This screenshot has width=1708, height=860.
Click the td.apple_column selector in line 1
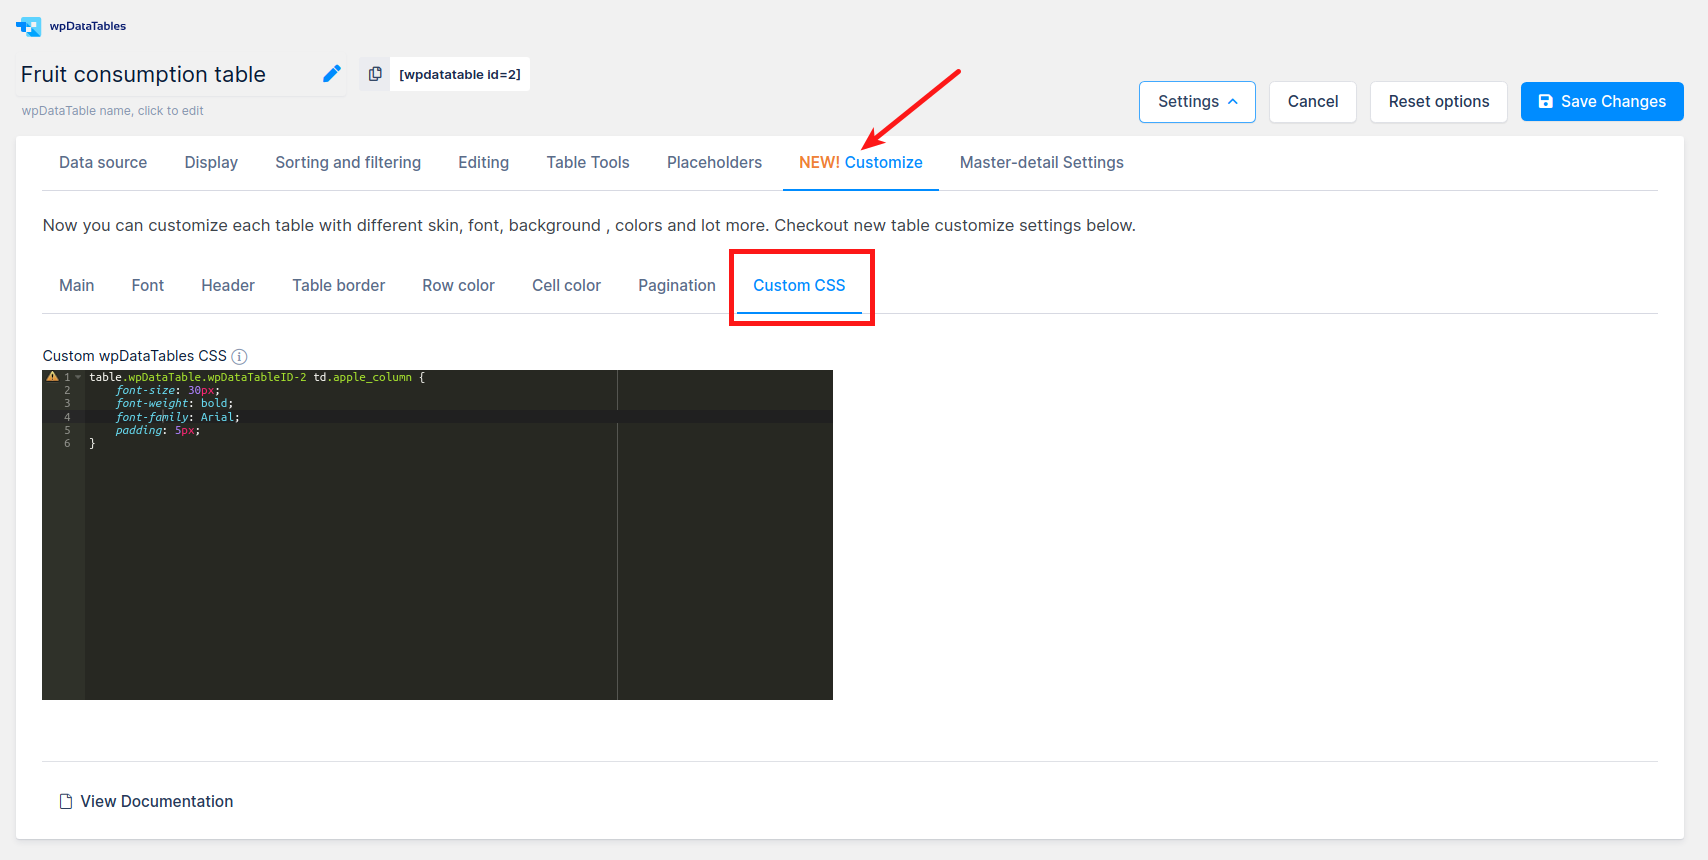pyautogui.click(x=362, y=377)
